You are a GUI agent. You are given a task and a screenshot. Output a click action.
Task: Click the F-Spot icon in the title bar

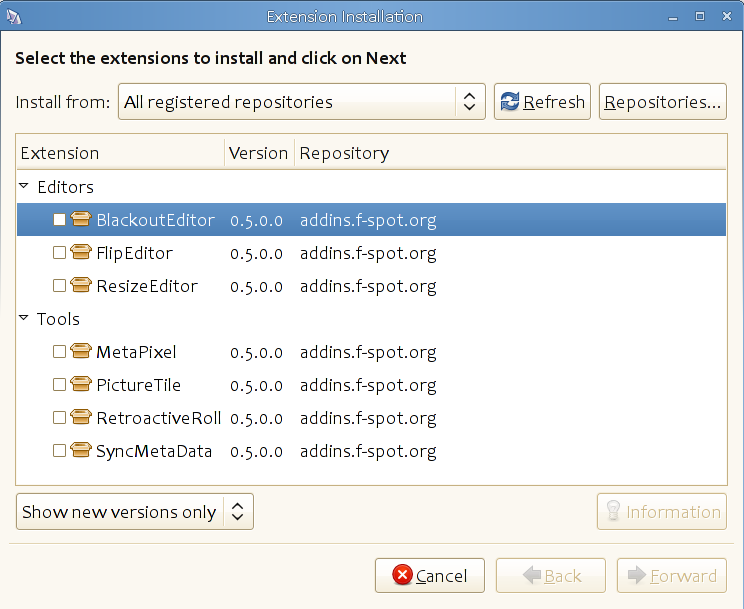[14, 17]
